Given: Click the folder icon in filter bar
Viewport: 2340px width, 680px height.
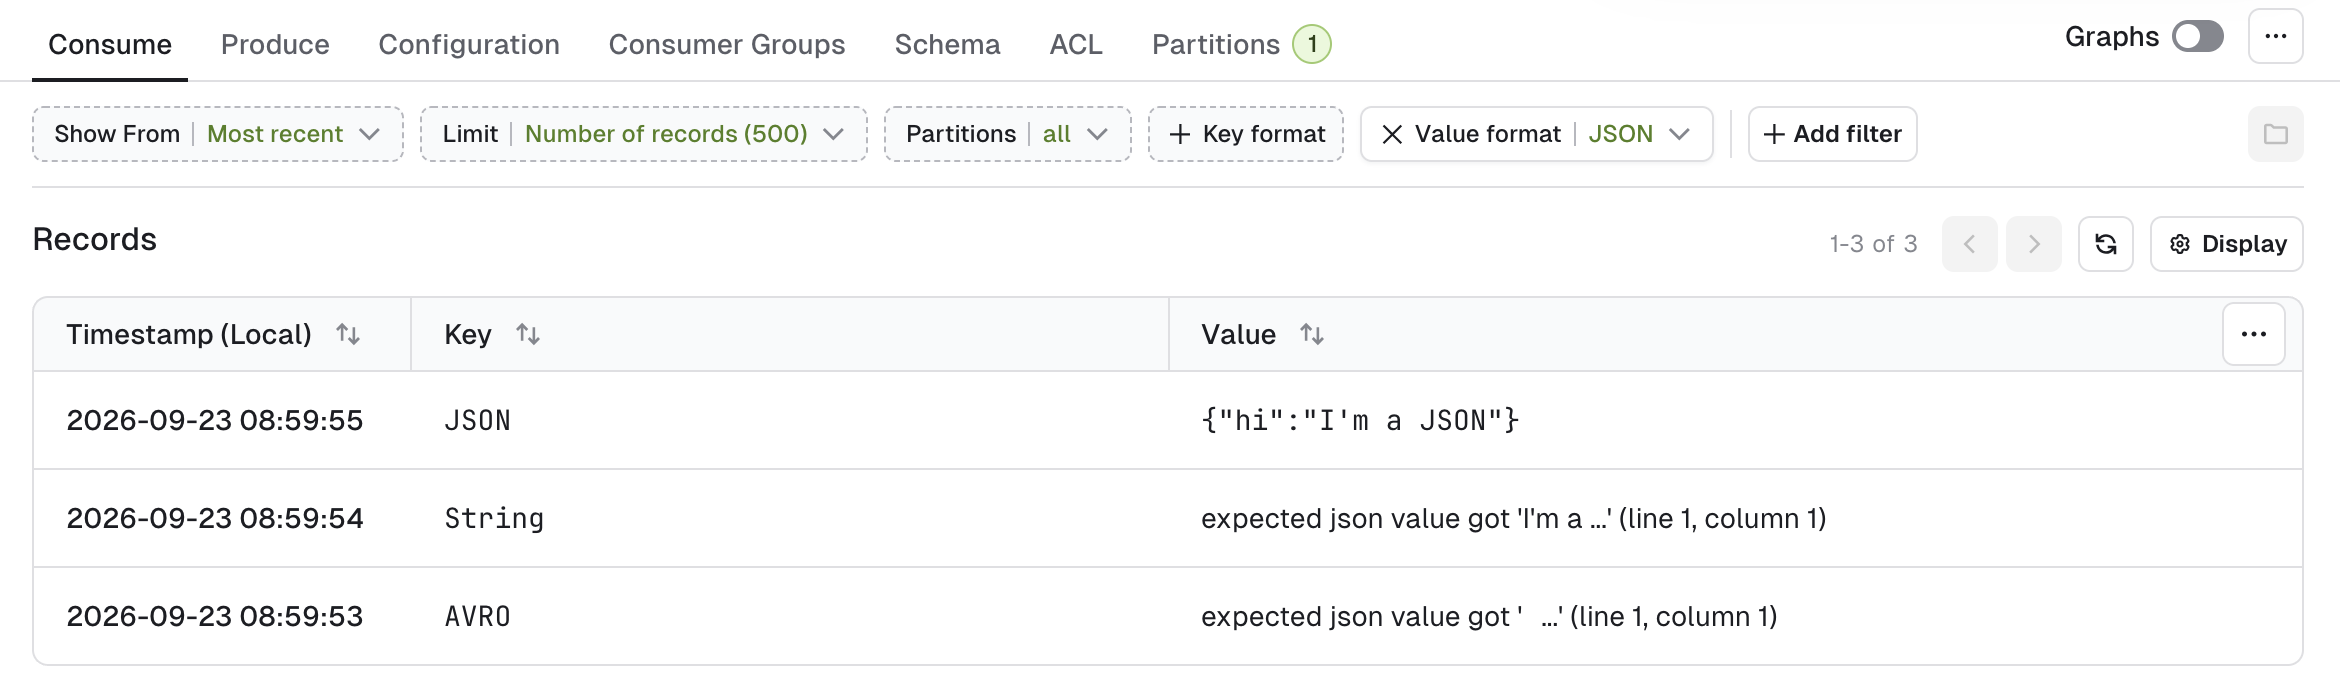Looking at the screenshot, I should click(2276, 134).
